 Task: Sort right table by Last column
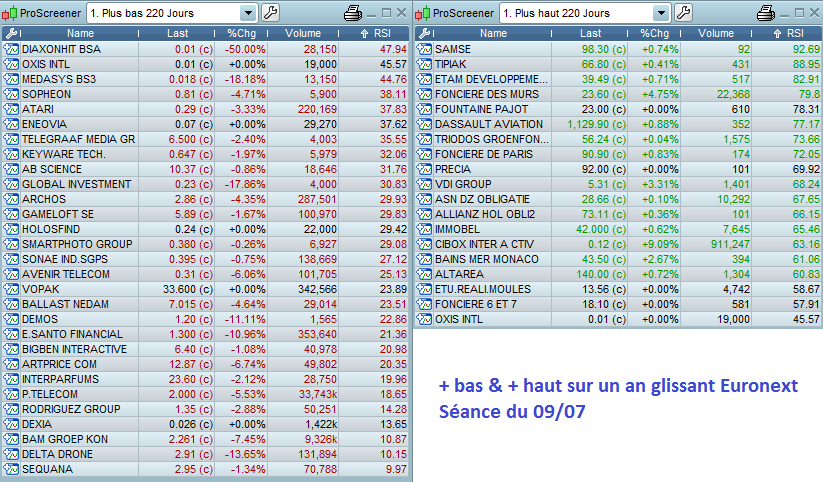tap(590, 34)
